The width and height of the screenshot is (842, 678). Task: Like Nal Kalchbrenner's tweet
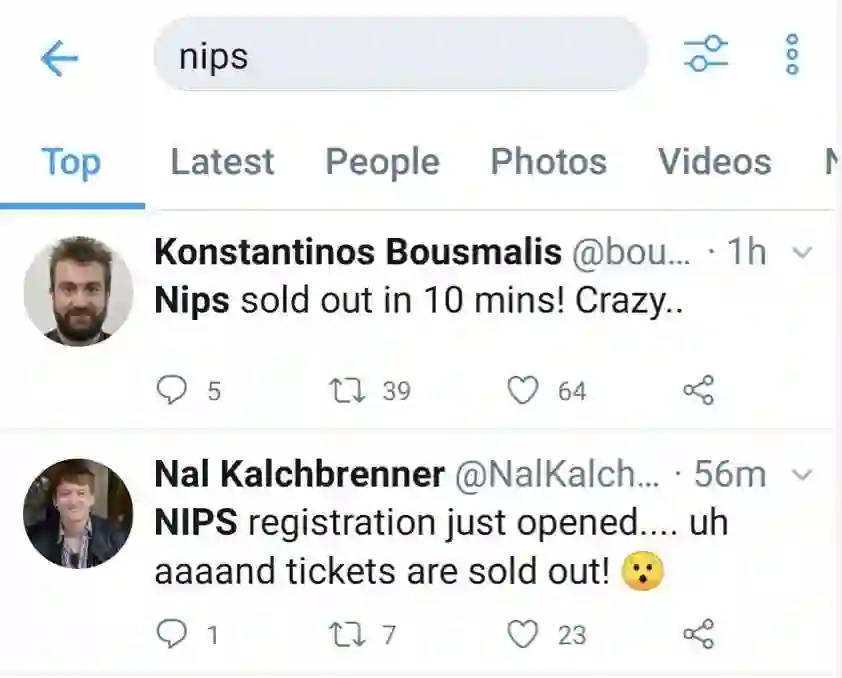pyautogui.click(x=523, y=633)
